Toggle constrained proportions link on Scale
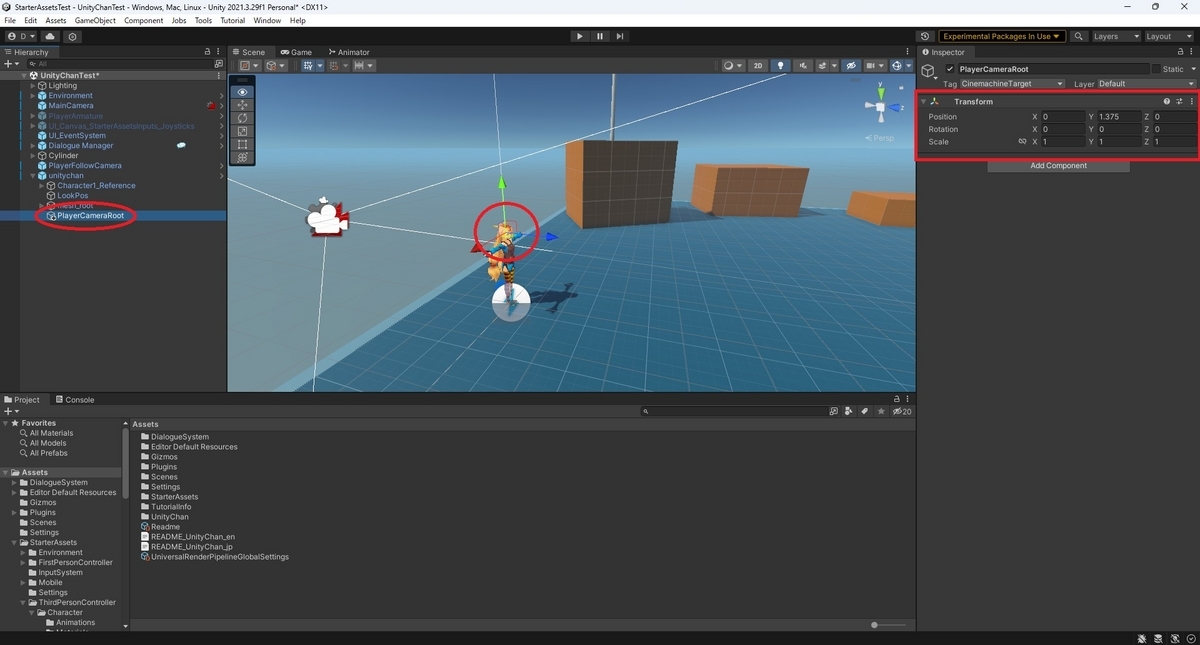The image size is (1200, 645). [x=1022, y=142]
